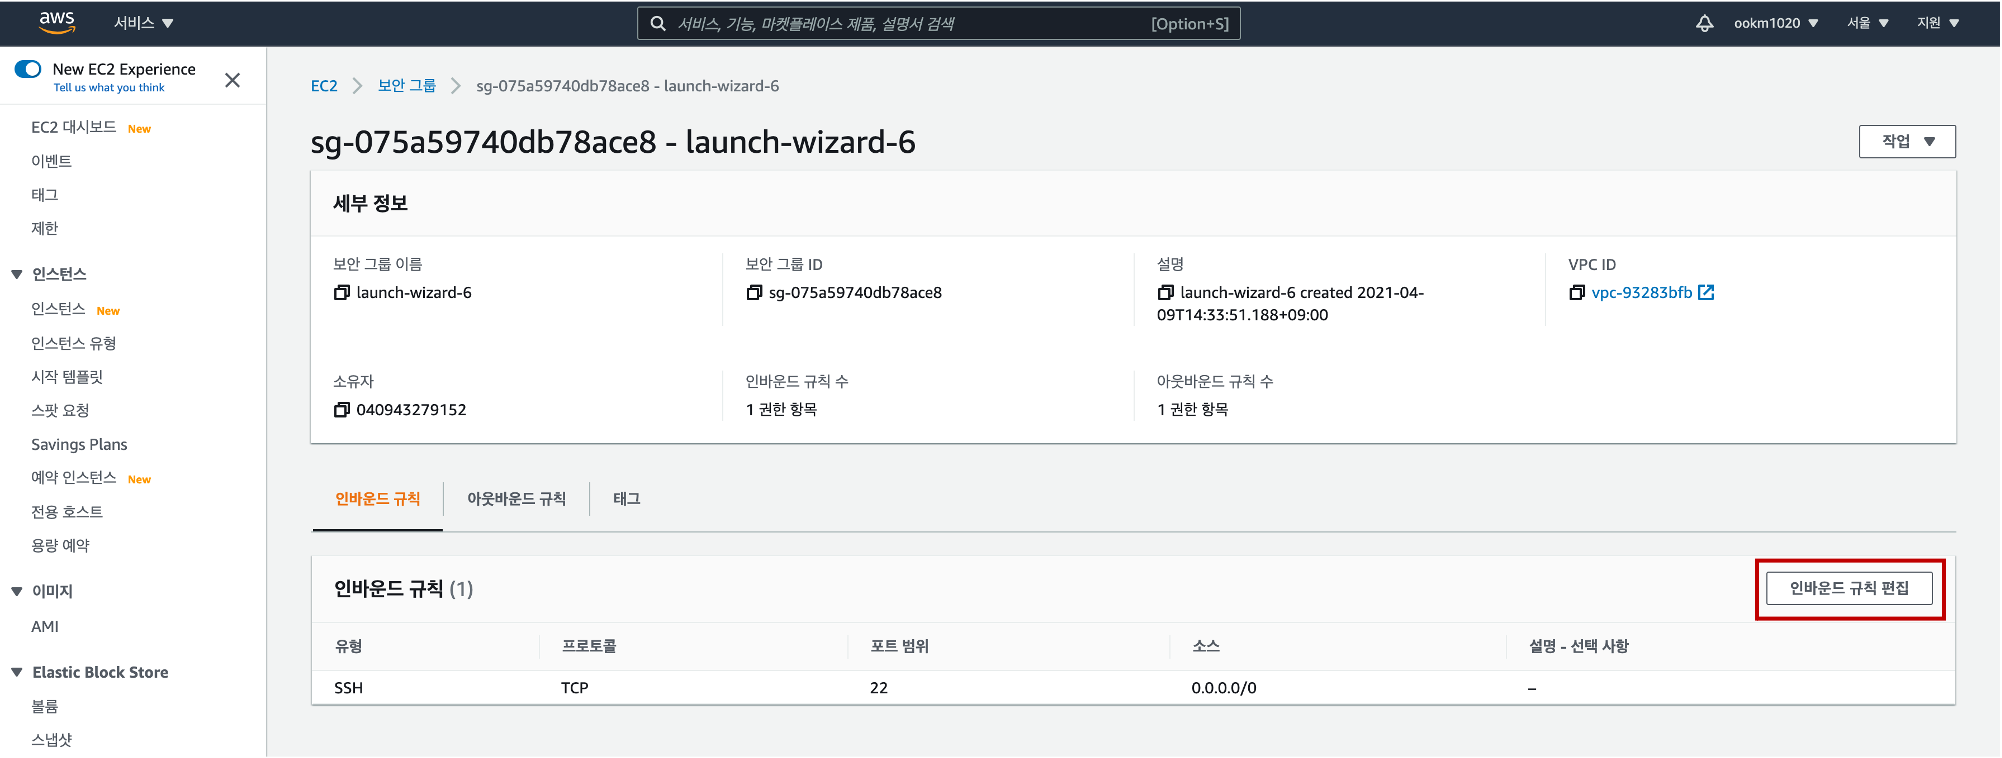Image resolution: width=2002 pixels, height=758 pixels.
Task: Click Tell us what you think link
Action: pos(109,88)
